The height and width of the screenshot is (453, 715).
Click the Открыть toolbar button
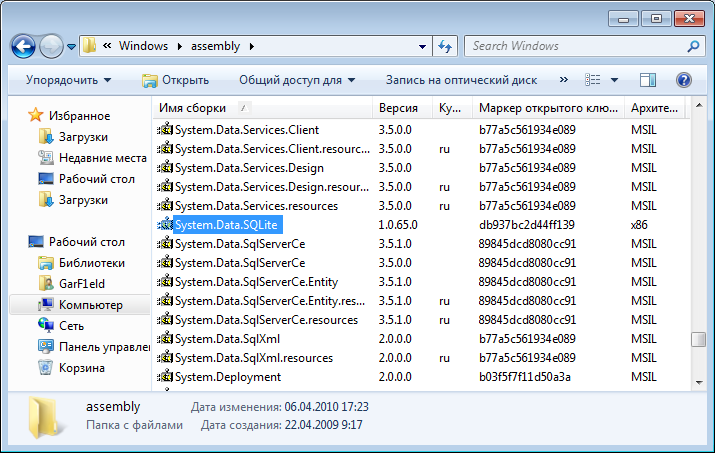pos(176,80)
